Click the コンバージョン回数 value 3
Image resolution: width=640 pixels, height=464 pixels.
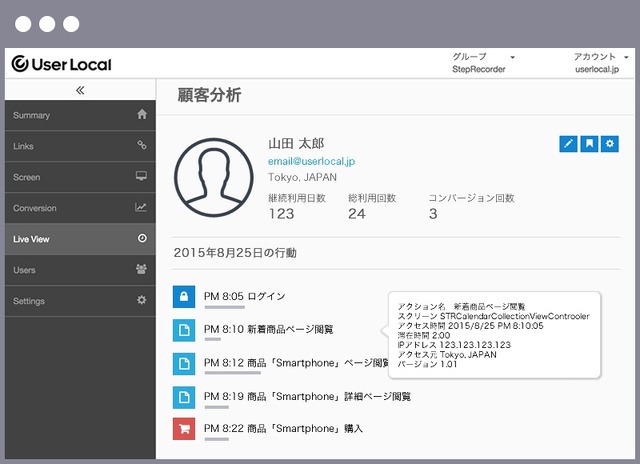tap(433, 214)
